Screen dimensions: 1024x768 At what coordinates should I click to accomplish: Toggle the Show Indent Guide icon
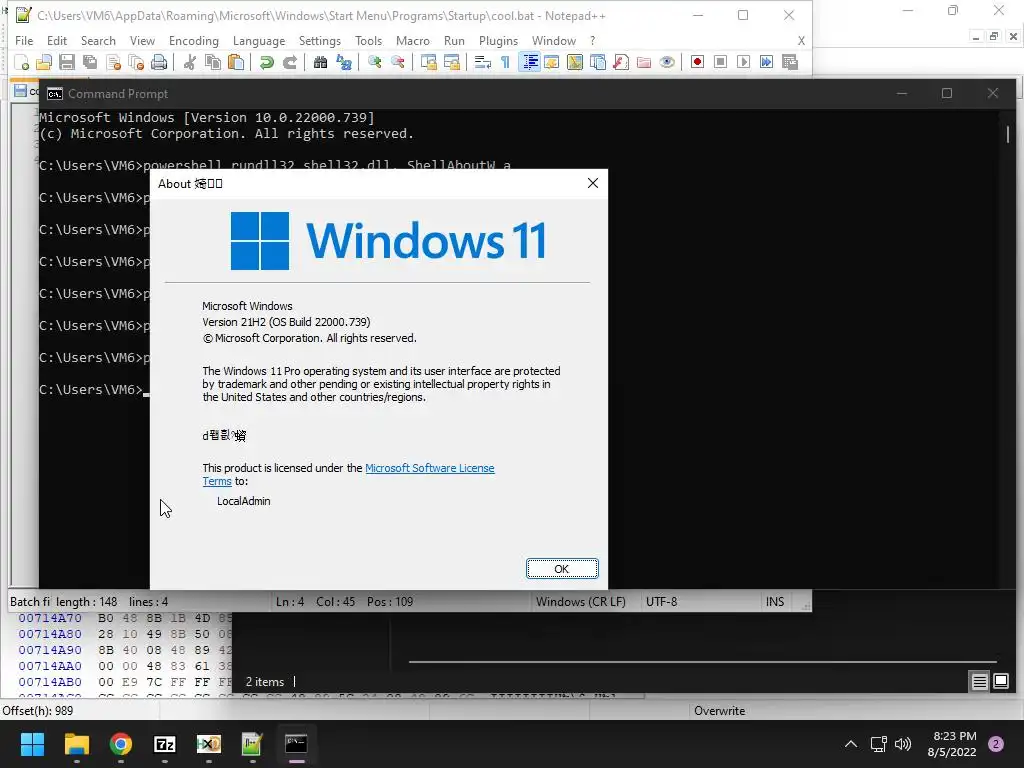tap(530, 62)
